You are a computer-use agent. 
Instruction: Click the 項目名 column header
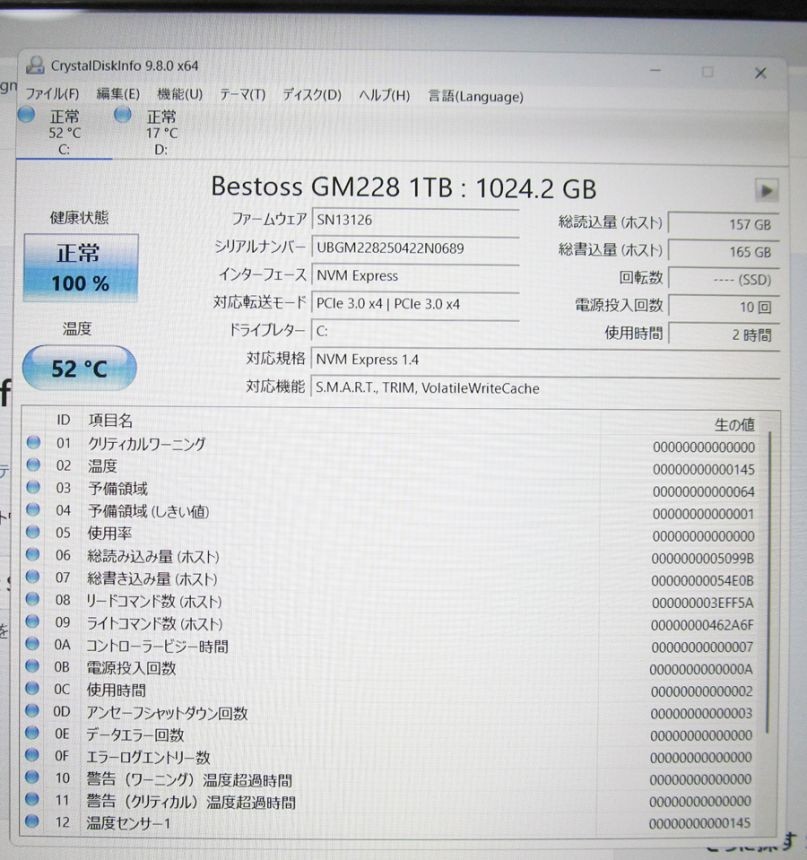(110, 421)
